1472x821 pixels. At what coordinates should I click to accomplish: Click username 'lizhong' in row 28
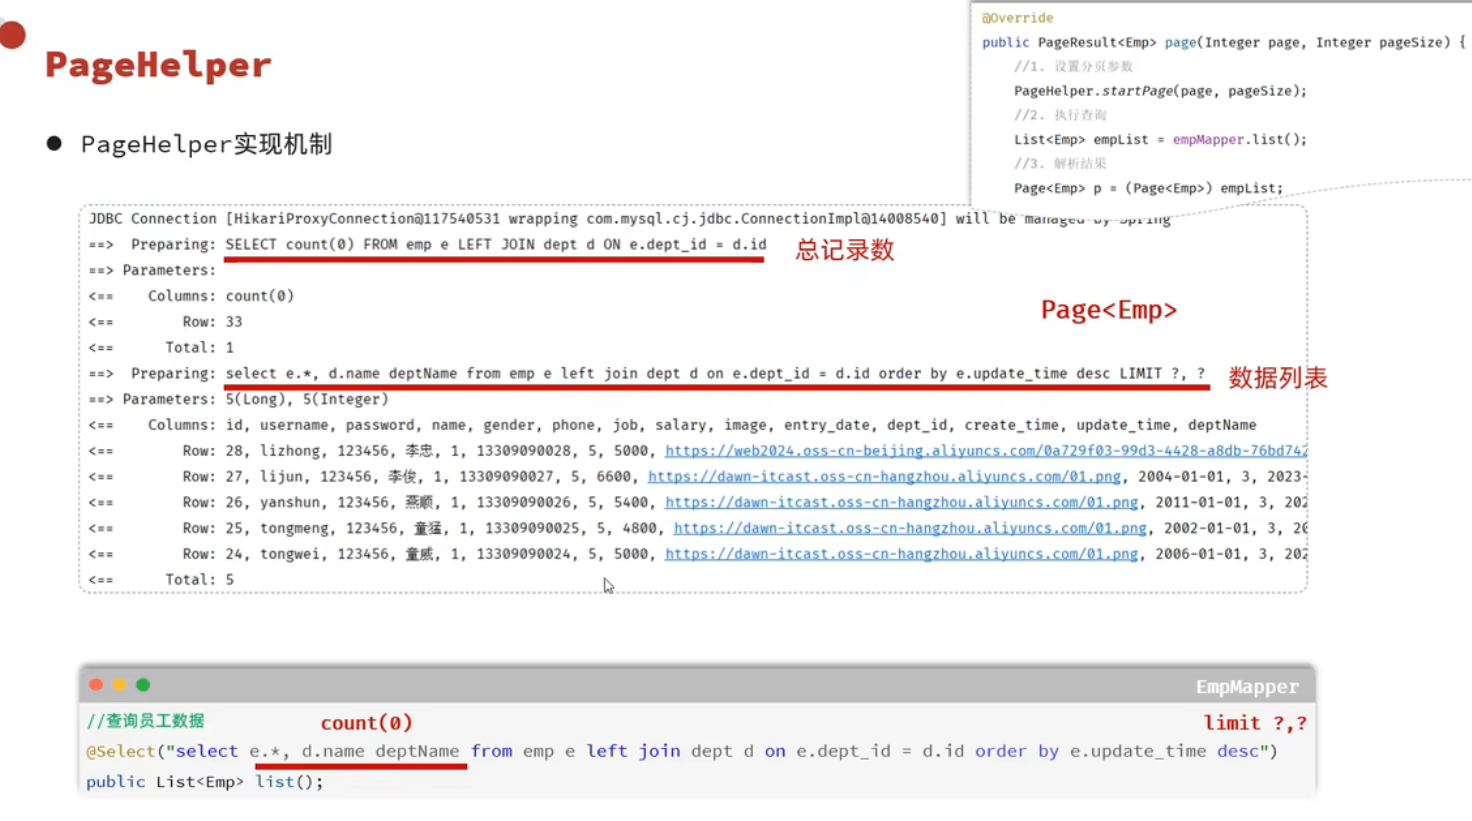point(290,451)
